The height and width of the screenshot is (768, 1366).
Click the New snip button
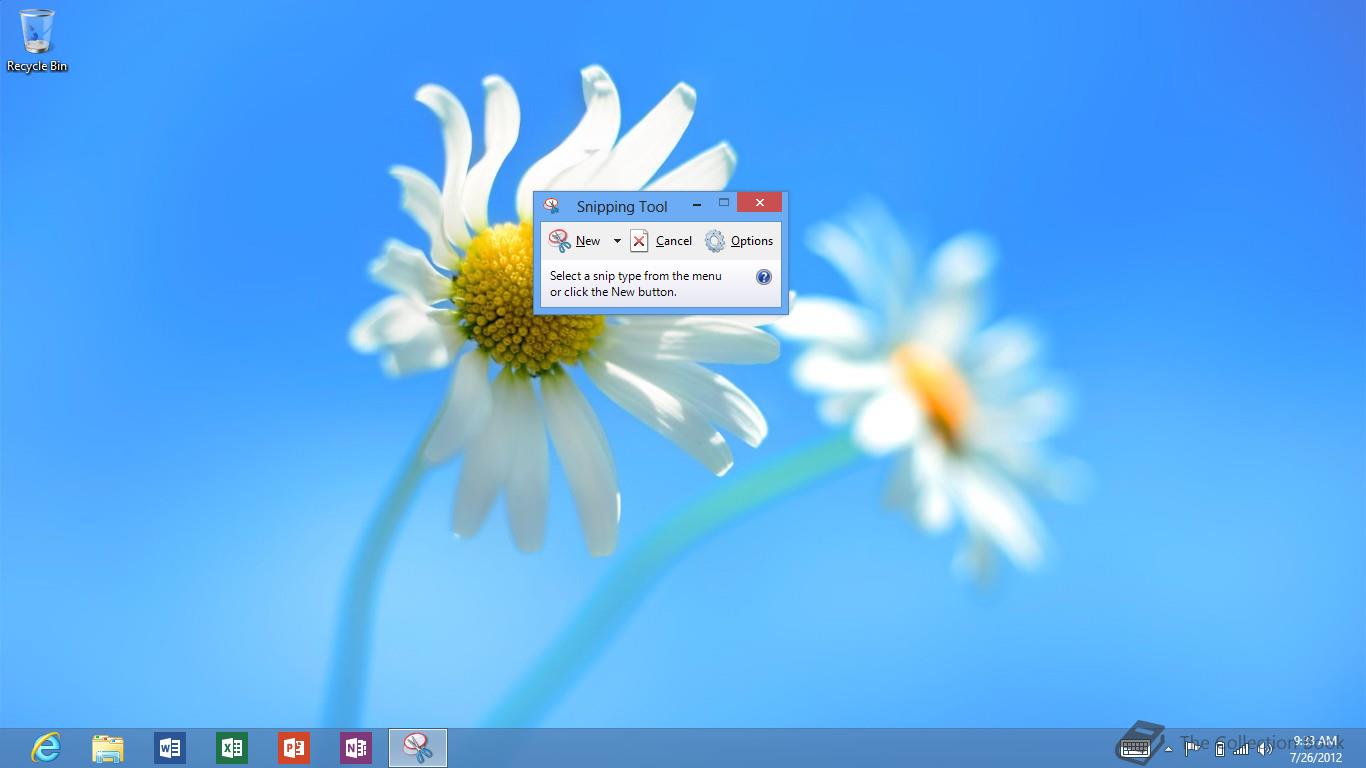575,241
